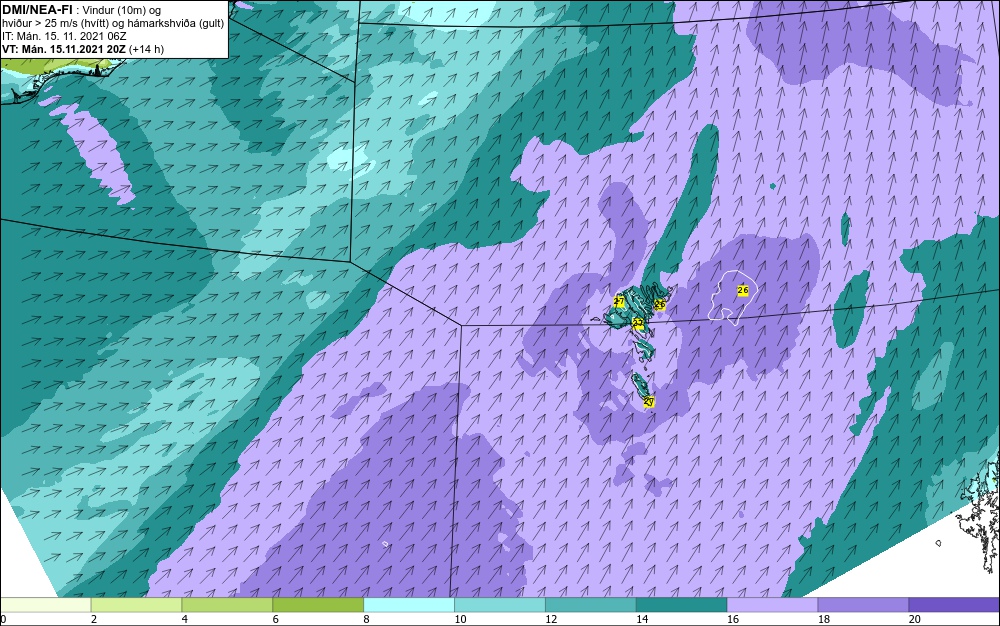Click the 16–18 m/s light lavender legend swatch
This screenshot has height=626, width=1000.
click(772, 605)
